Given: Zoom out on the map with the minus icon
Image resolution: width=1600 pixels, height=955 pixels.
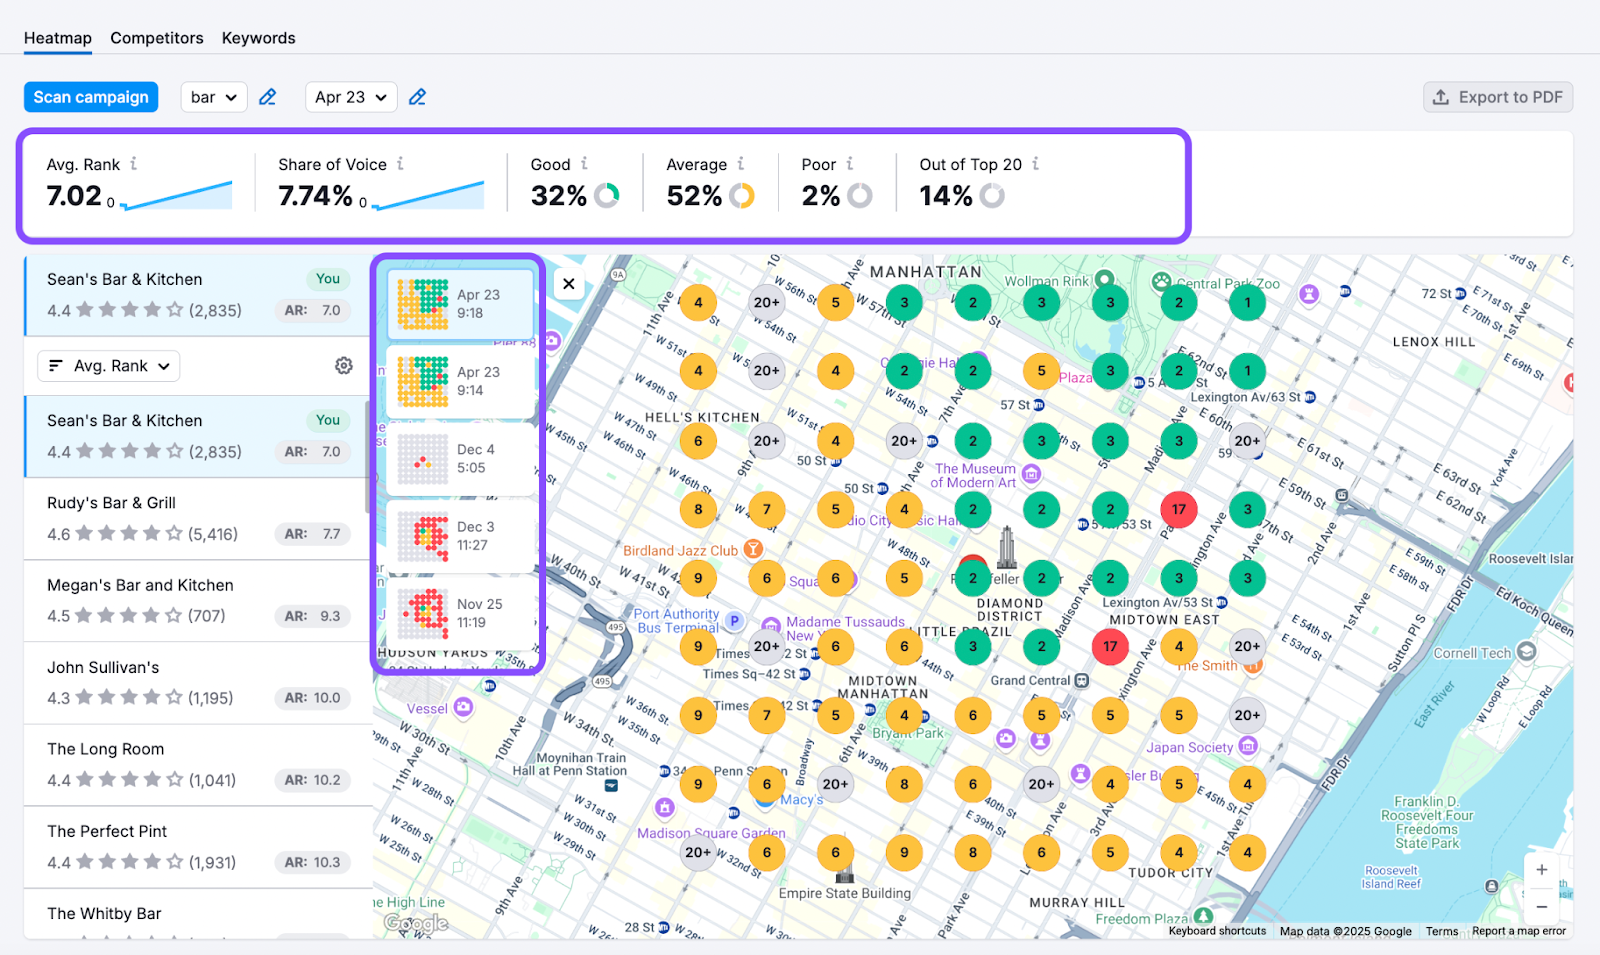Looking at the screenshot, I should click(1541, 906).
